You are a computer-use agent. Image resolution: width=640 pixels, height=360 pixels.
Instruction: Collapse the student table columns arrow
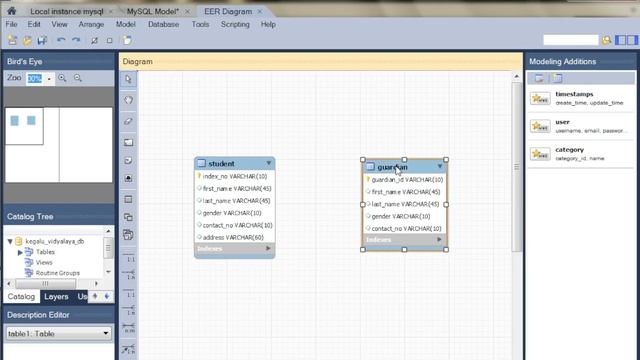[269, 163]
